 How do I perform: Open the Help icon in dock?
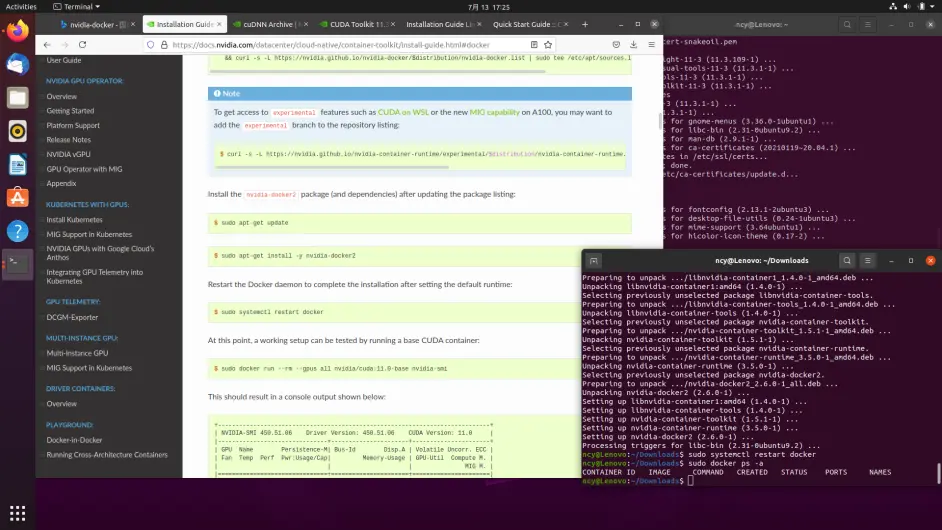(17, 231)
